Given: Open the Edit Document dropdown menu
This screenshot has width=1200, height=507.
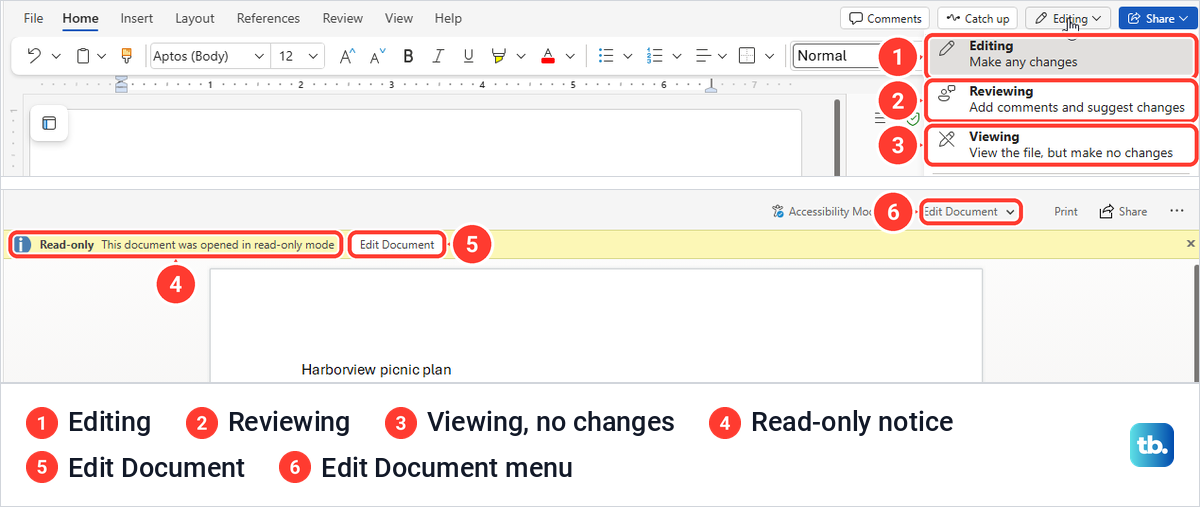Looking at the screenshot, I should [x=970, y=211].
